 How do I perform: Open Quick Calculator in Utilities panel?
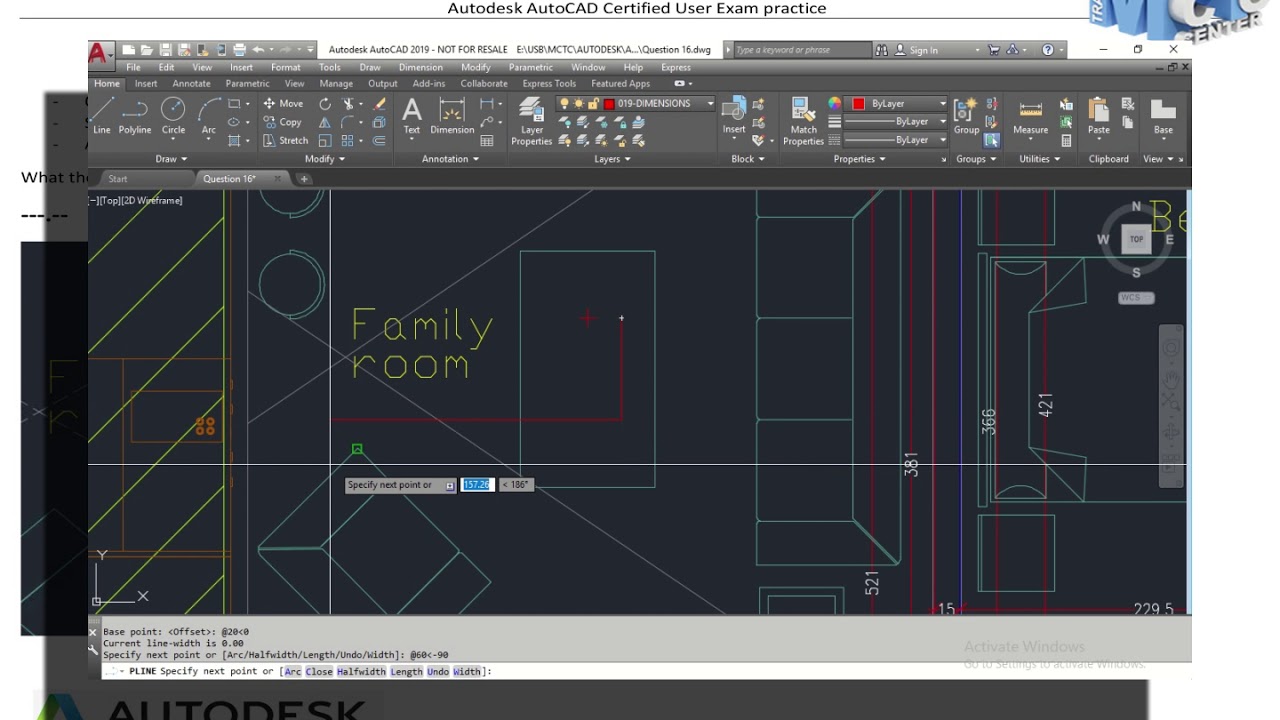click(1066, 141)
